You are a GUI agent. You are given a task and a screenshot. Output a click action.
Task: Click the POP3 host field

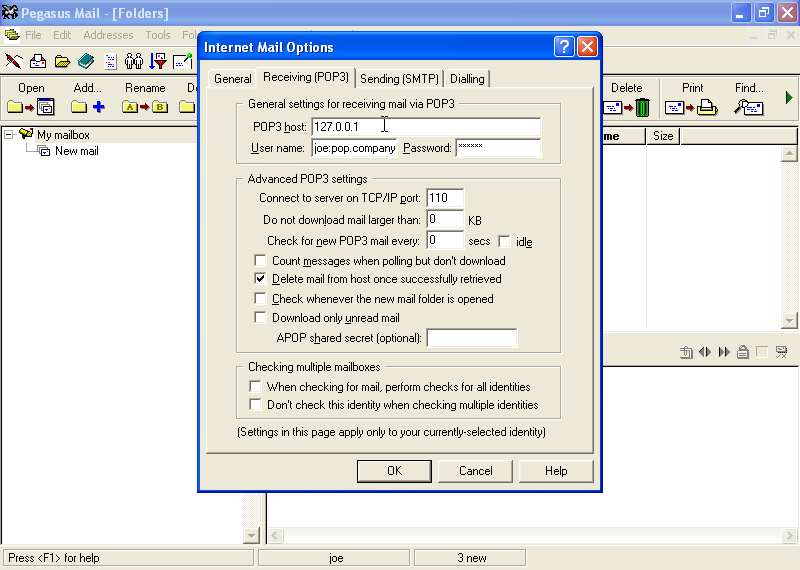pyautogui.click(x=426, y=127)
